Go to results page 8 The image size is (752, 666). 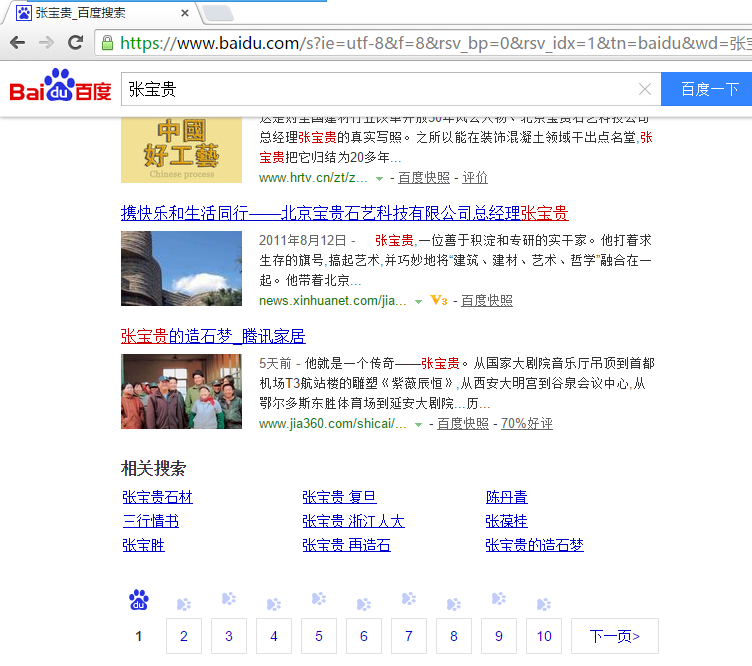454,636
